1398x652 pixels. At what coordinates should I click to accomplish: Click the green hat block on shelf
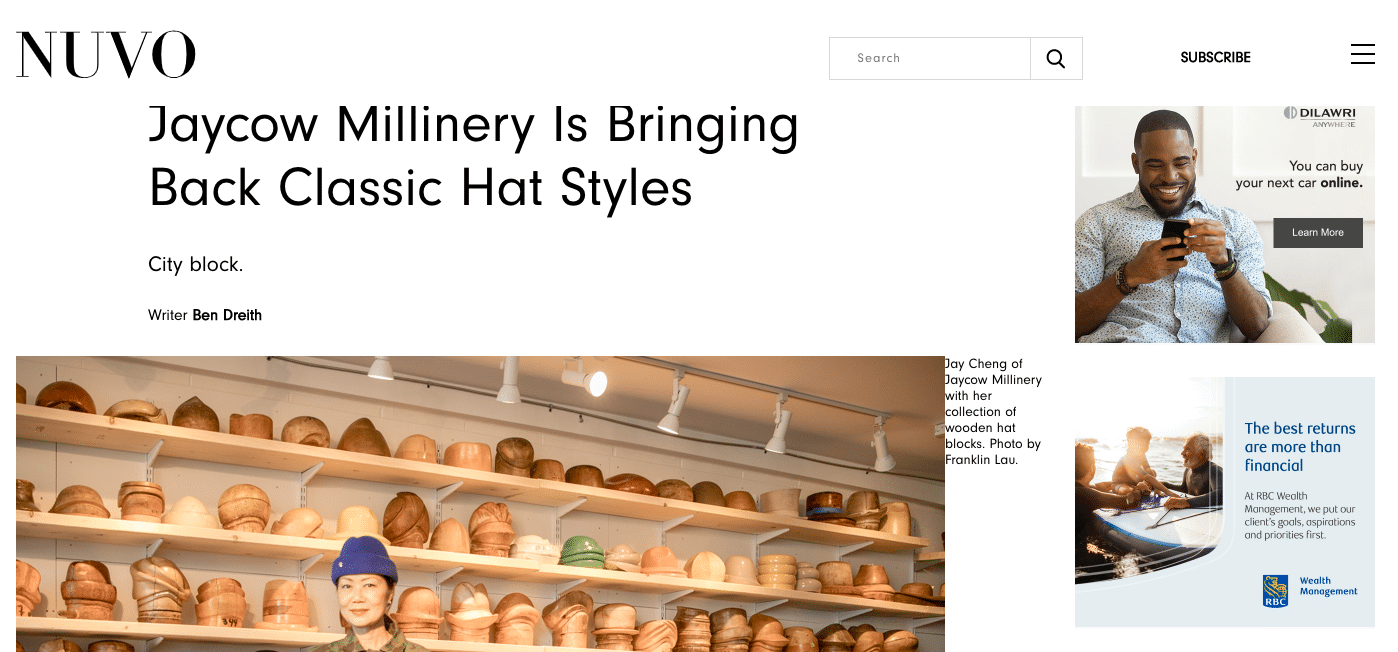[x=581, y=552]
